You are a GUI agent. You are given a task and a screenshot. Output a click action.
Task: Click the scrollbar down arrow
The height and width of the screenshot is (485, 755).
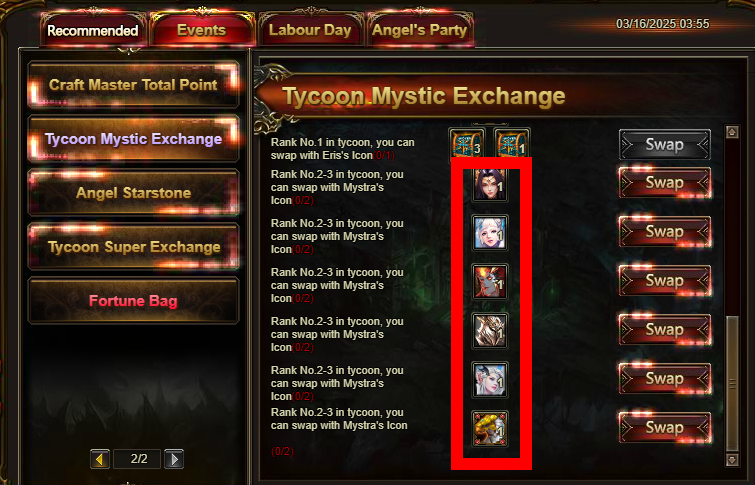(x=732, y=460)
